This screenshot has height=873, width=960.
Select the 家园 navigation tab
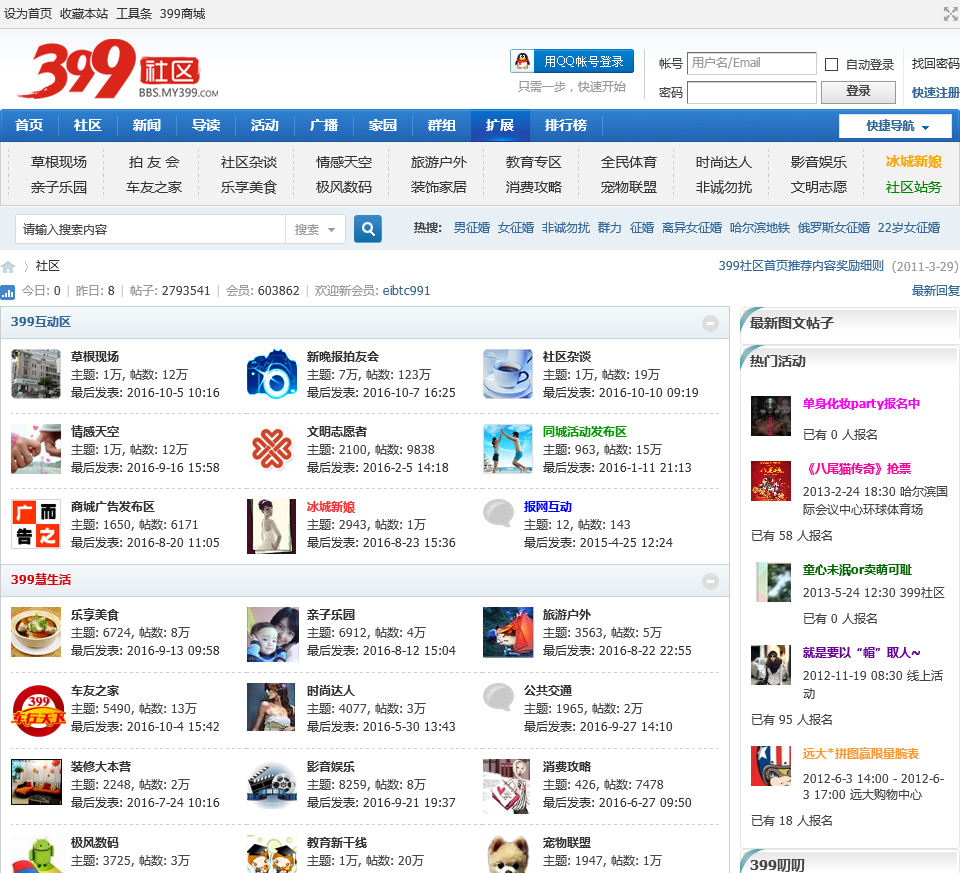click(x=383, y=126)
